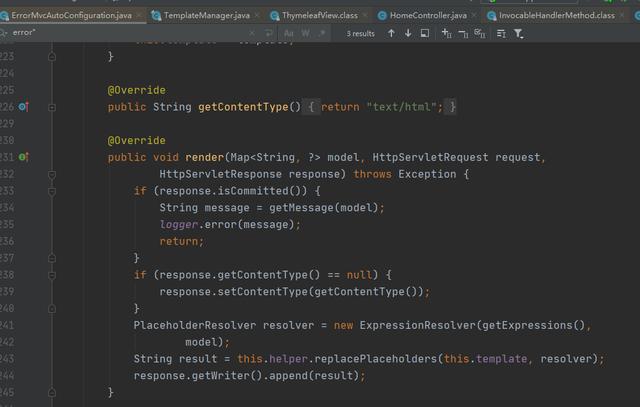The width and height of the screenshot is (640, 407).
Task: Click the "text/html" string literal
Action: (x=401, y=107)
